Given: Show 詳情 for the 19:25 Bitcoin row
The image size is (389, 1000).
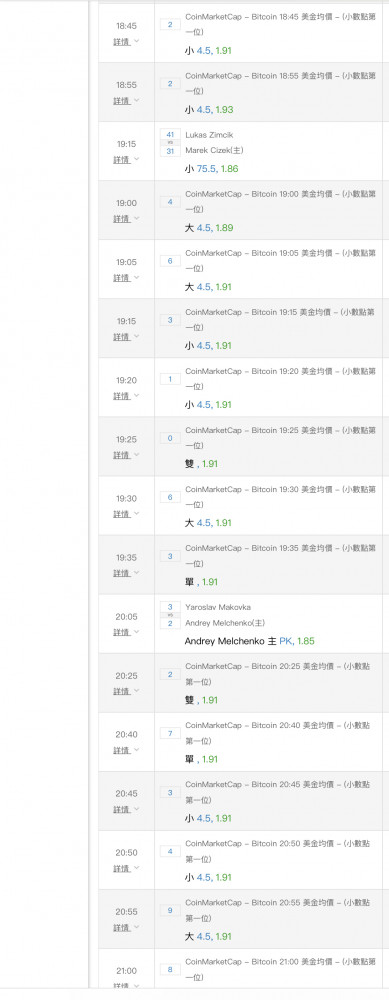Looking at the screenshot, I should [x=126, y=455].
